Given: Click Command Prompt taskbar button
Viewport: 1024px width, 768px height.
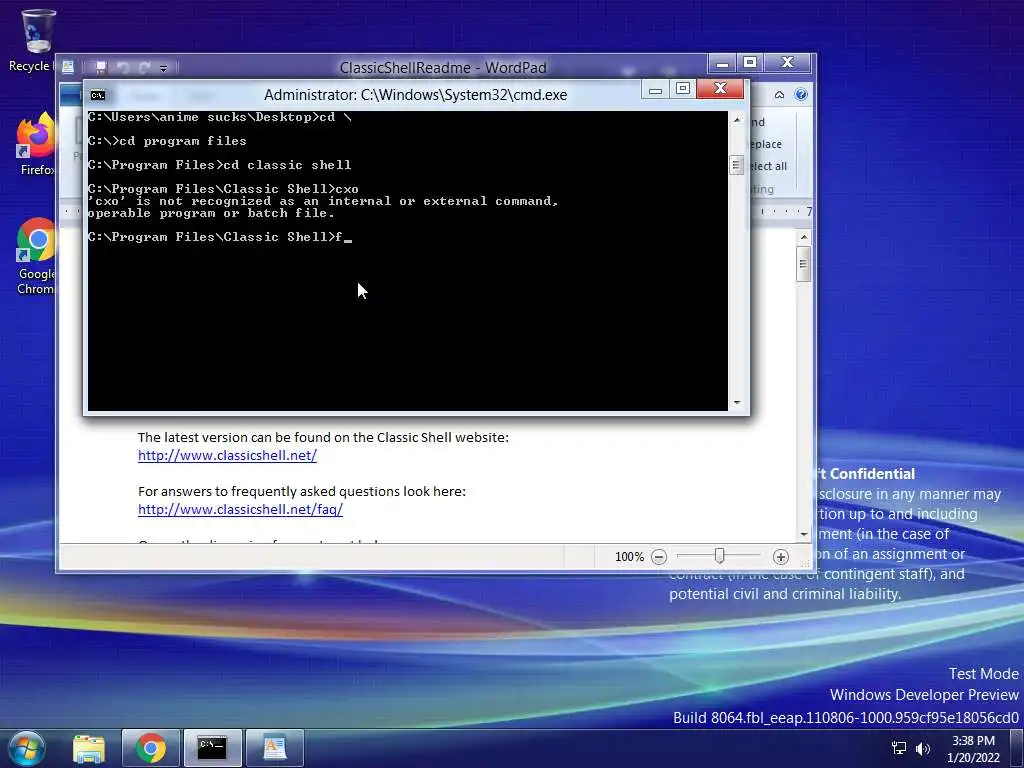Looking at the screenshot, I should click(212, 748).
